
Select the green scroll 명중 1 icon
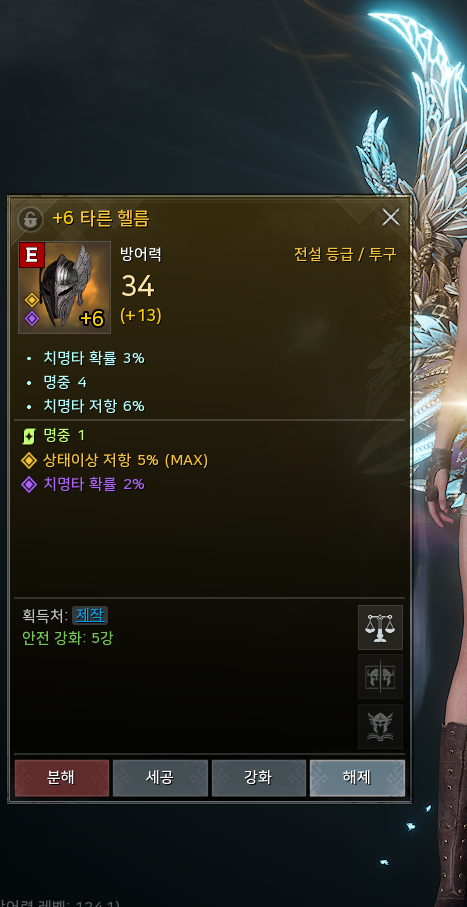click(29, 436)
